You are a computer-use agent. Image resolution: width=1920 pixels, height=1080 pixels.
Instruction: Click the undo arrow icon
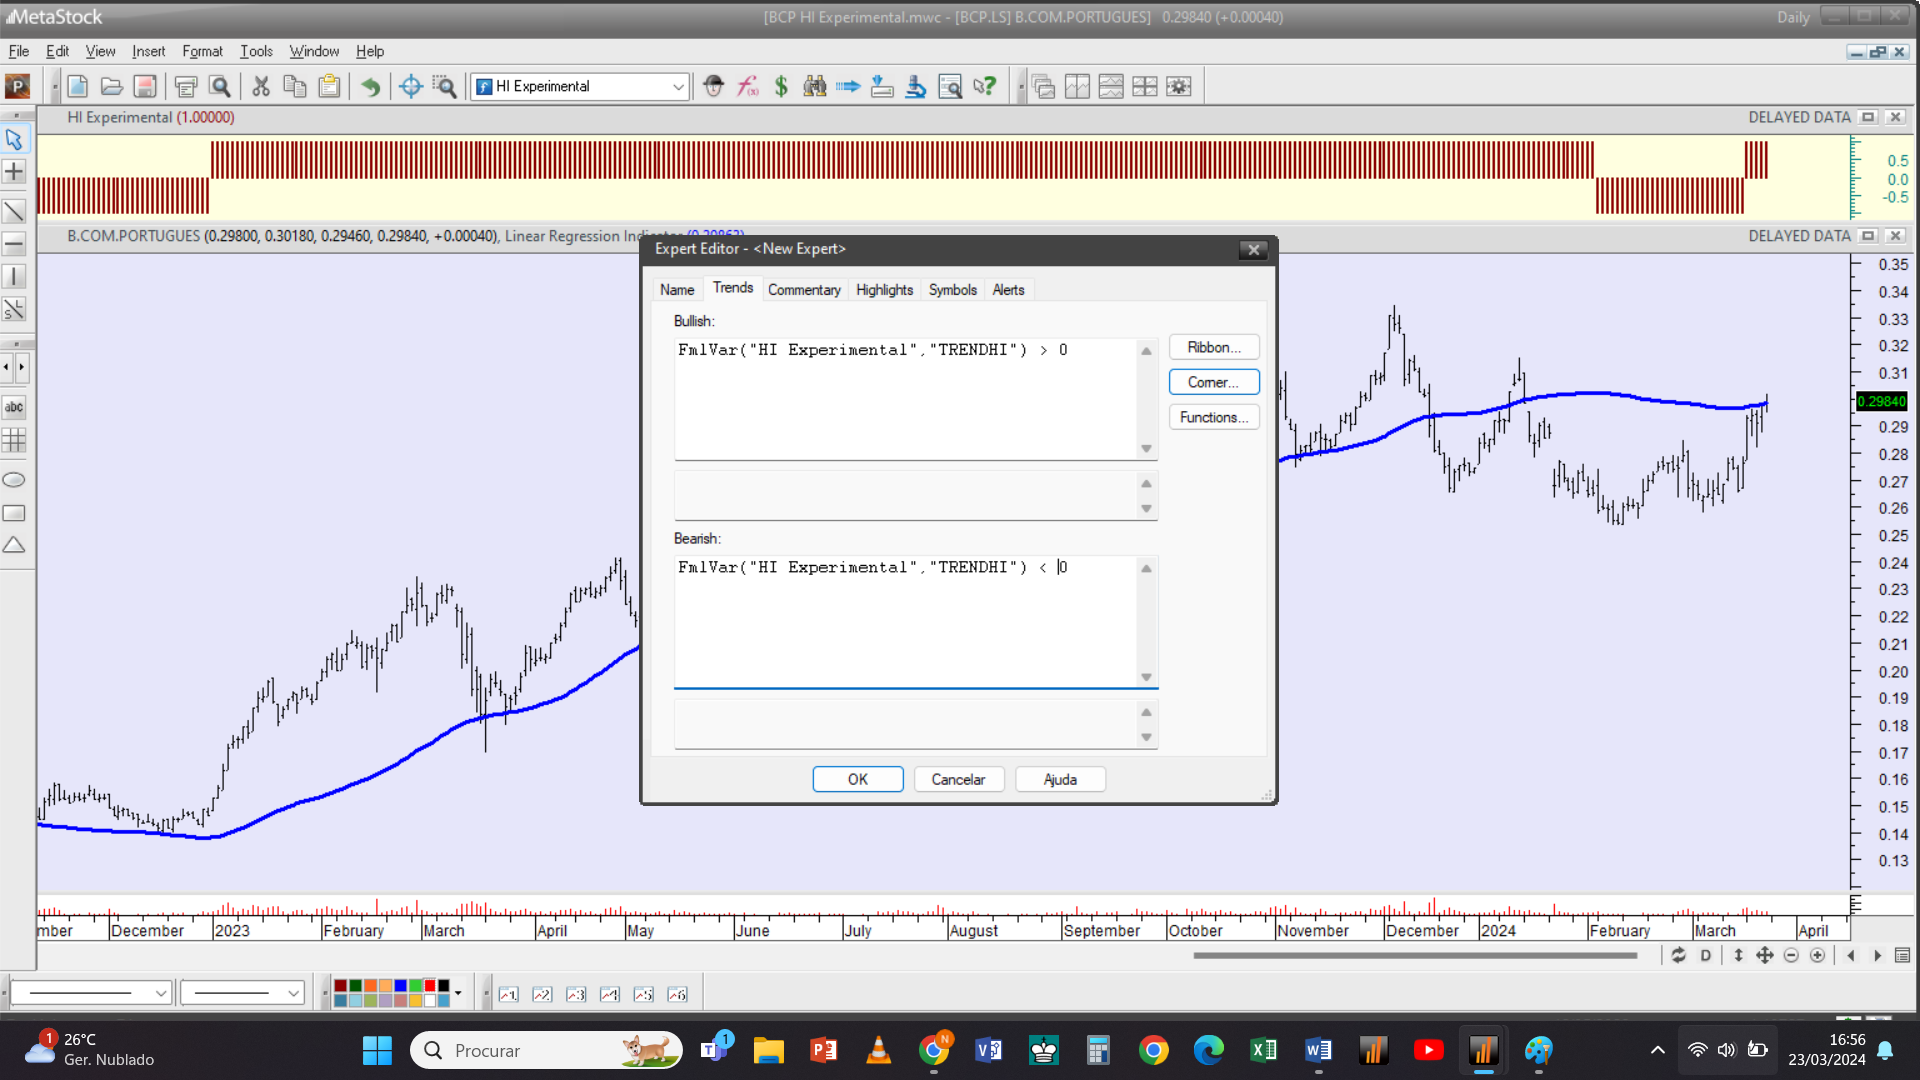point(370,87)
